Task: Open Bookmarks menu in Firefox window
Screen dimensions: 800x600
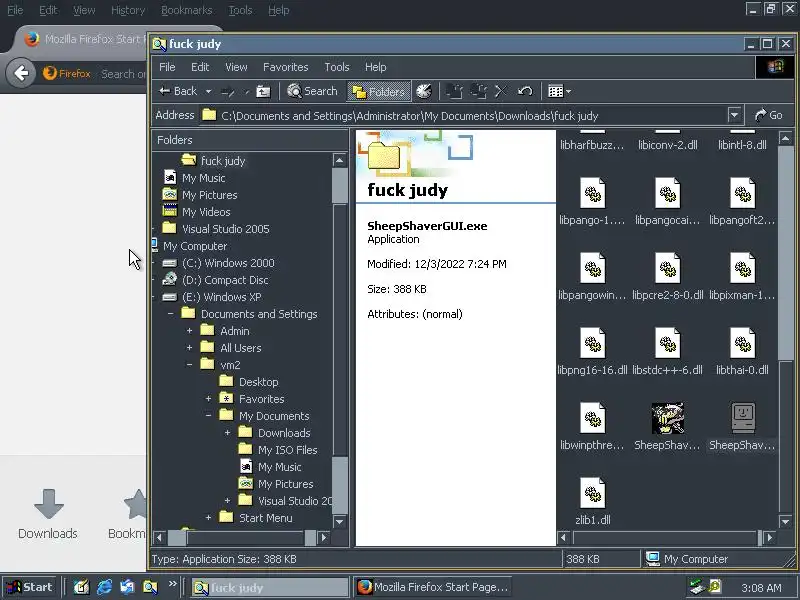Action: tap(187, 10)
